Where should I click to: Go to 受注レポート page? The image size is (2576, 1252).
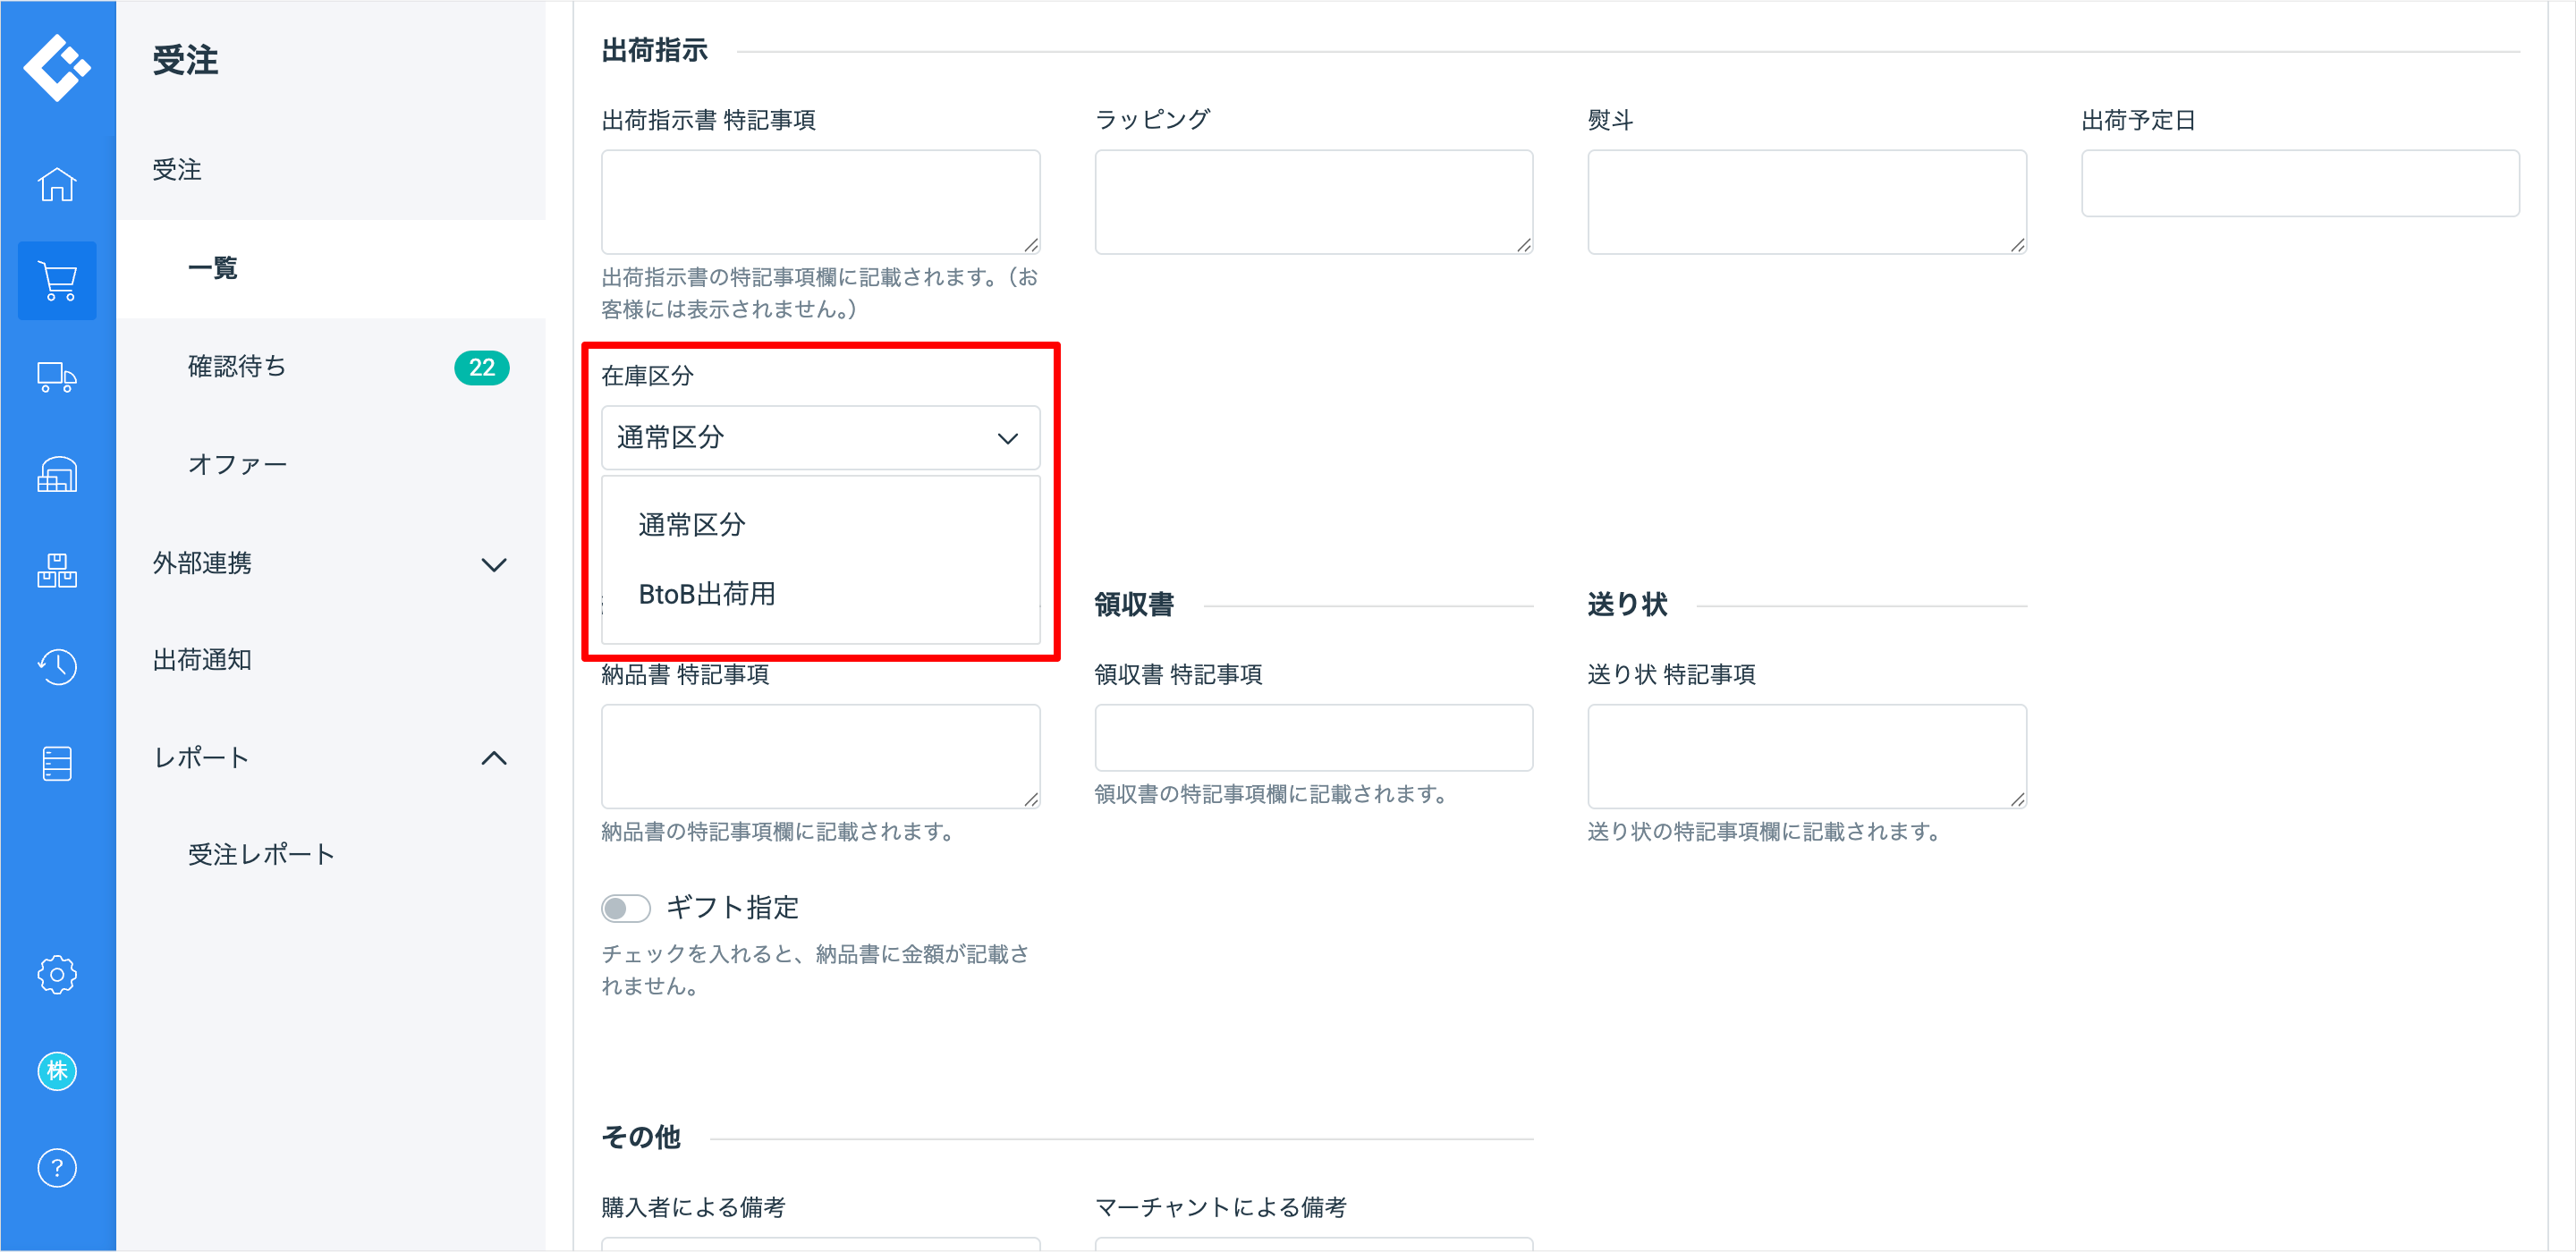click(261, 855)
